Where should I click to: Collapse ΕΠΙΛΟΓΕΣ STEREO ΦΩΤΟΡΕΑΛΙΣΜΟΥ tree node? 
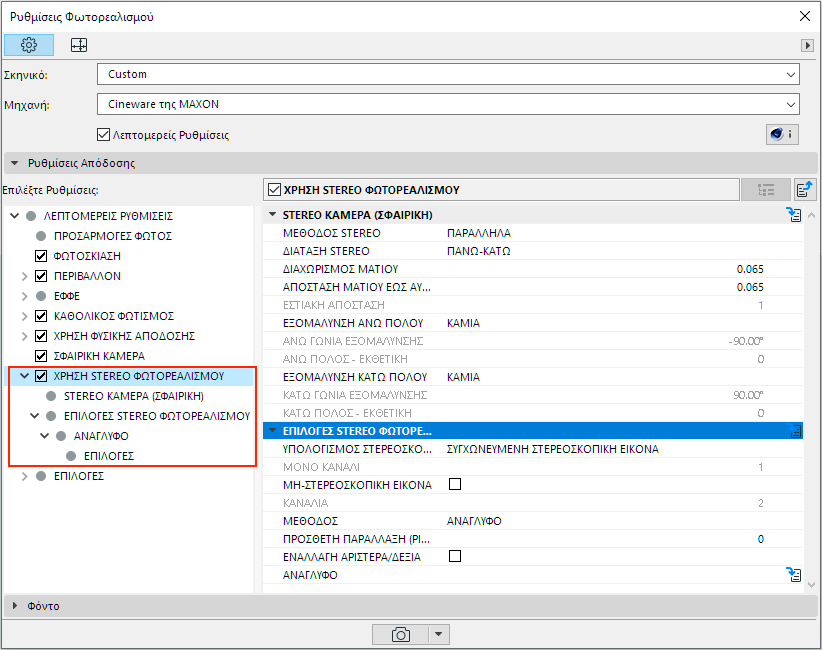pos(35,416)
